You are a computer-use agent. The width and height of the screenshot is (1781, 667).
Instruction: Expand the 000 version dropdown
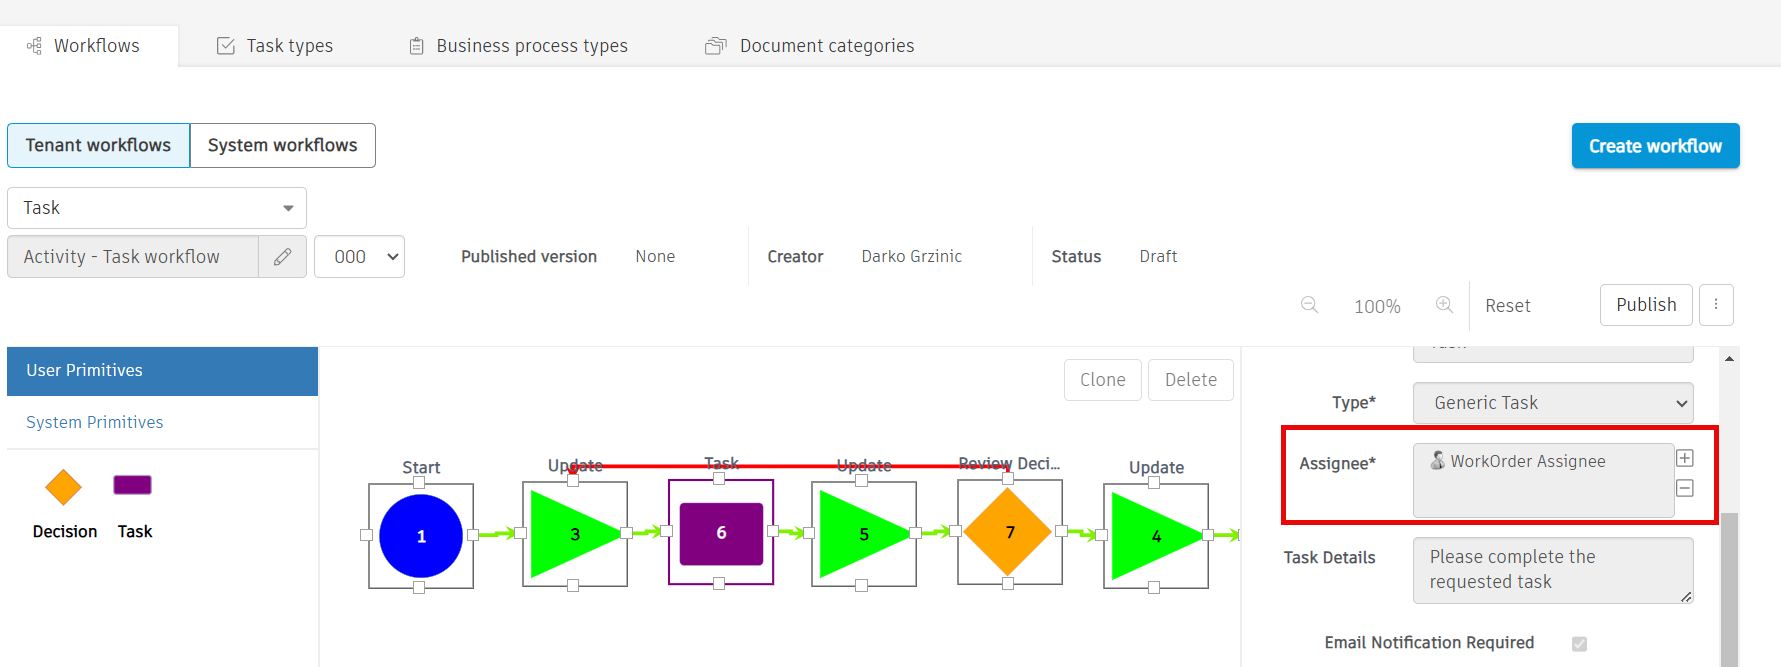pos(359,257)
